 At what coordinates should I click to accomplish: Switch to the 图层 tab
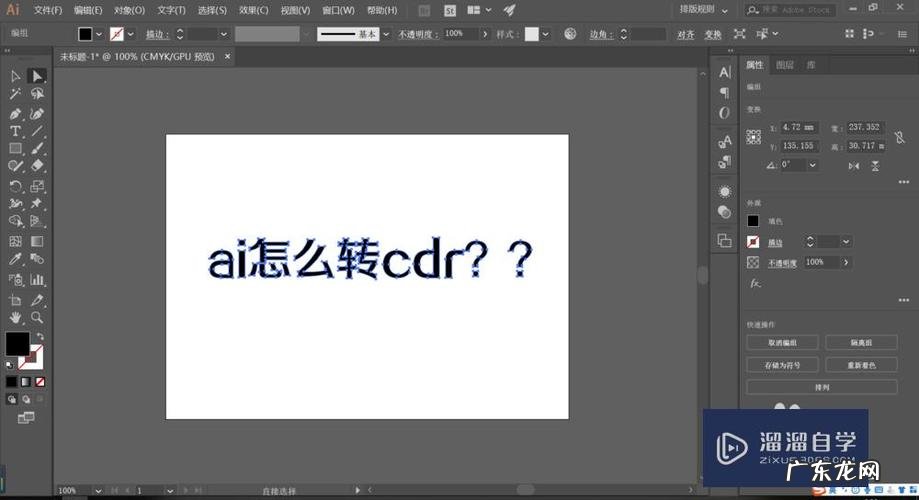click(x=785, y=65)
